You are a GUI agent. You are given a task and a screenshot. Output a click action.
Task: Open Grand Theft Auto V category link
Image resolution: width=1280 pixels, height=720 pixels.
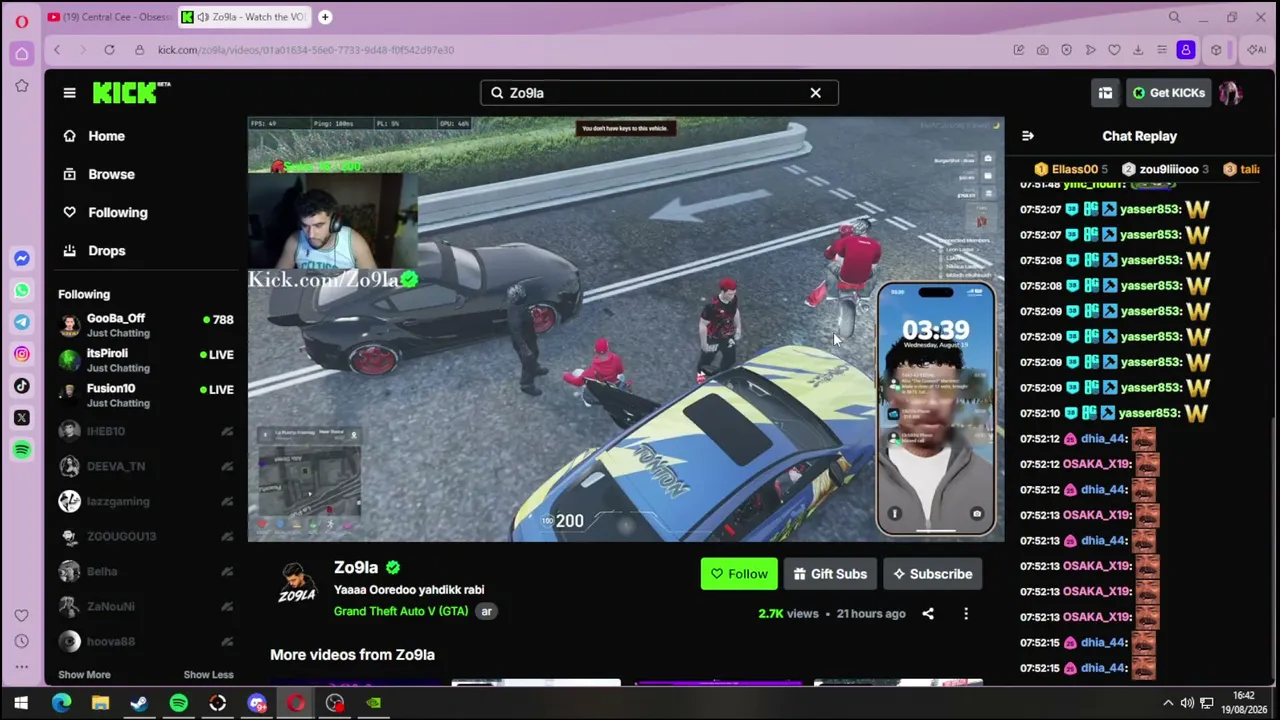tap(401, 611)
